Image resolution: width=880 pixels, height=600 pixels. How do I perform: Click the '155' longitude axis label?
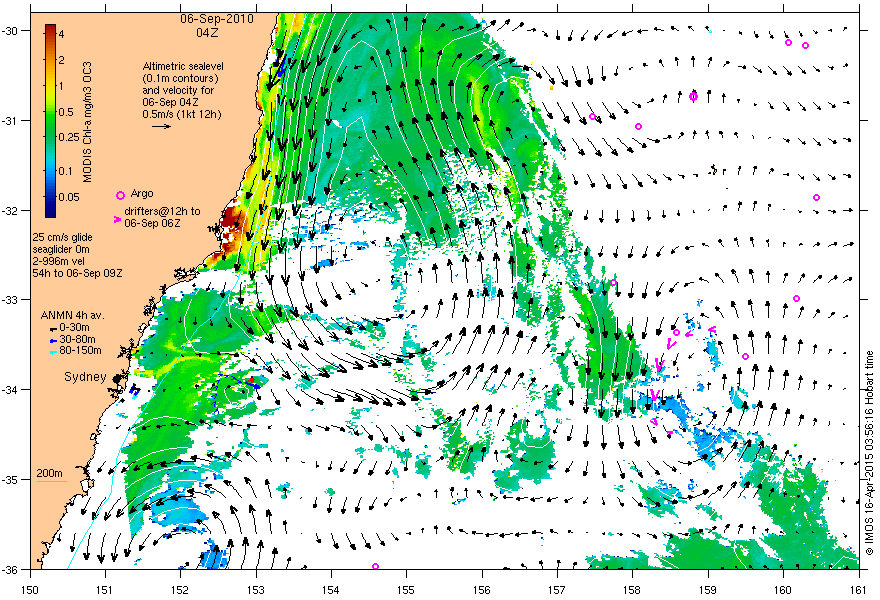point(406,590)
